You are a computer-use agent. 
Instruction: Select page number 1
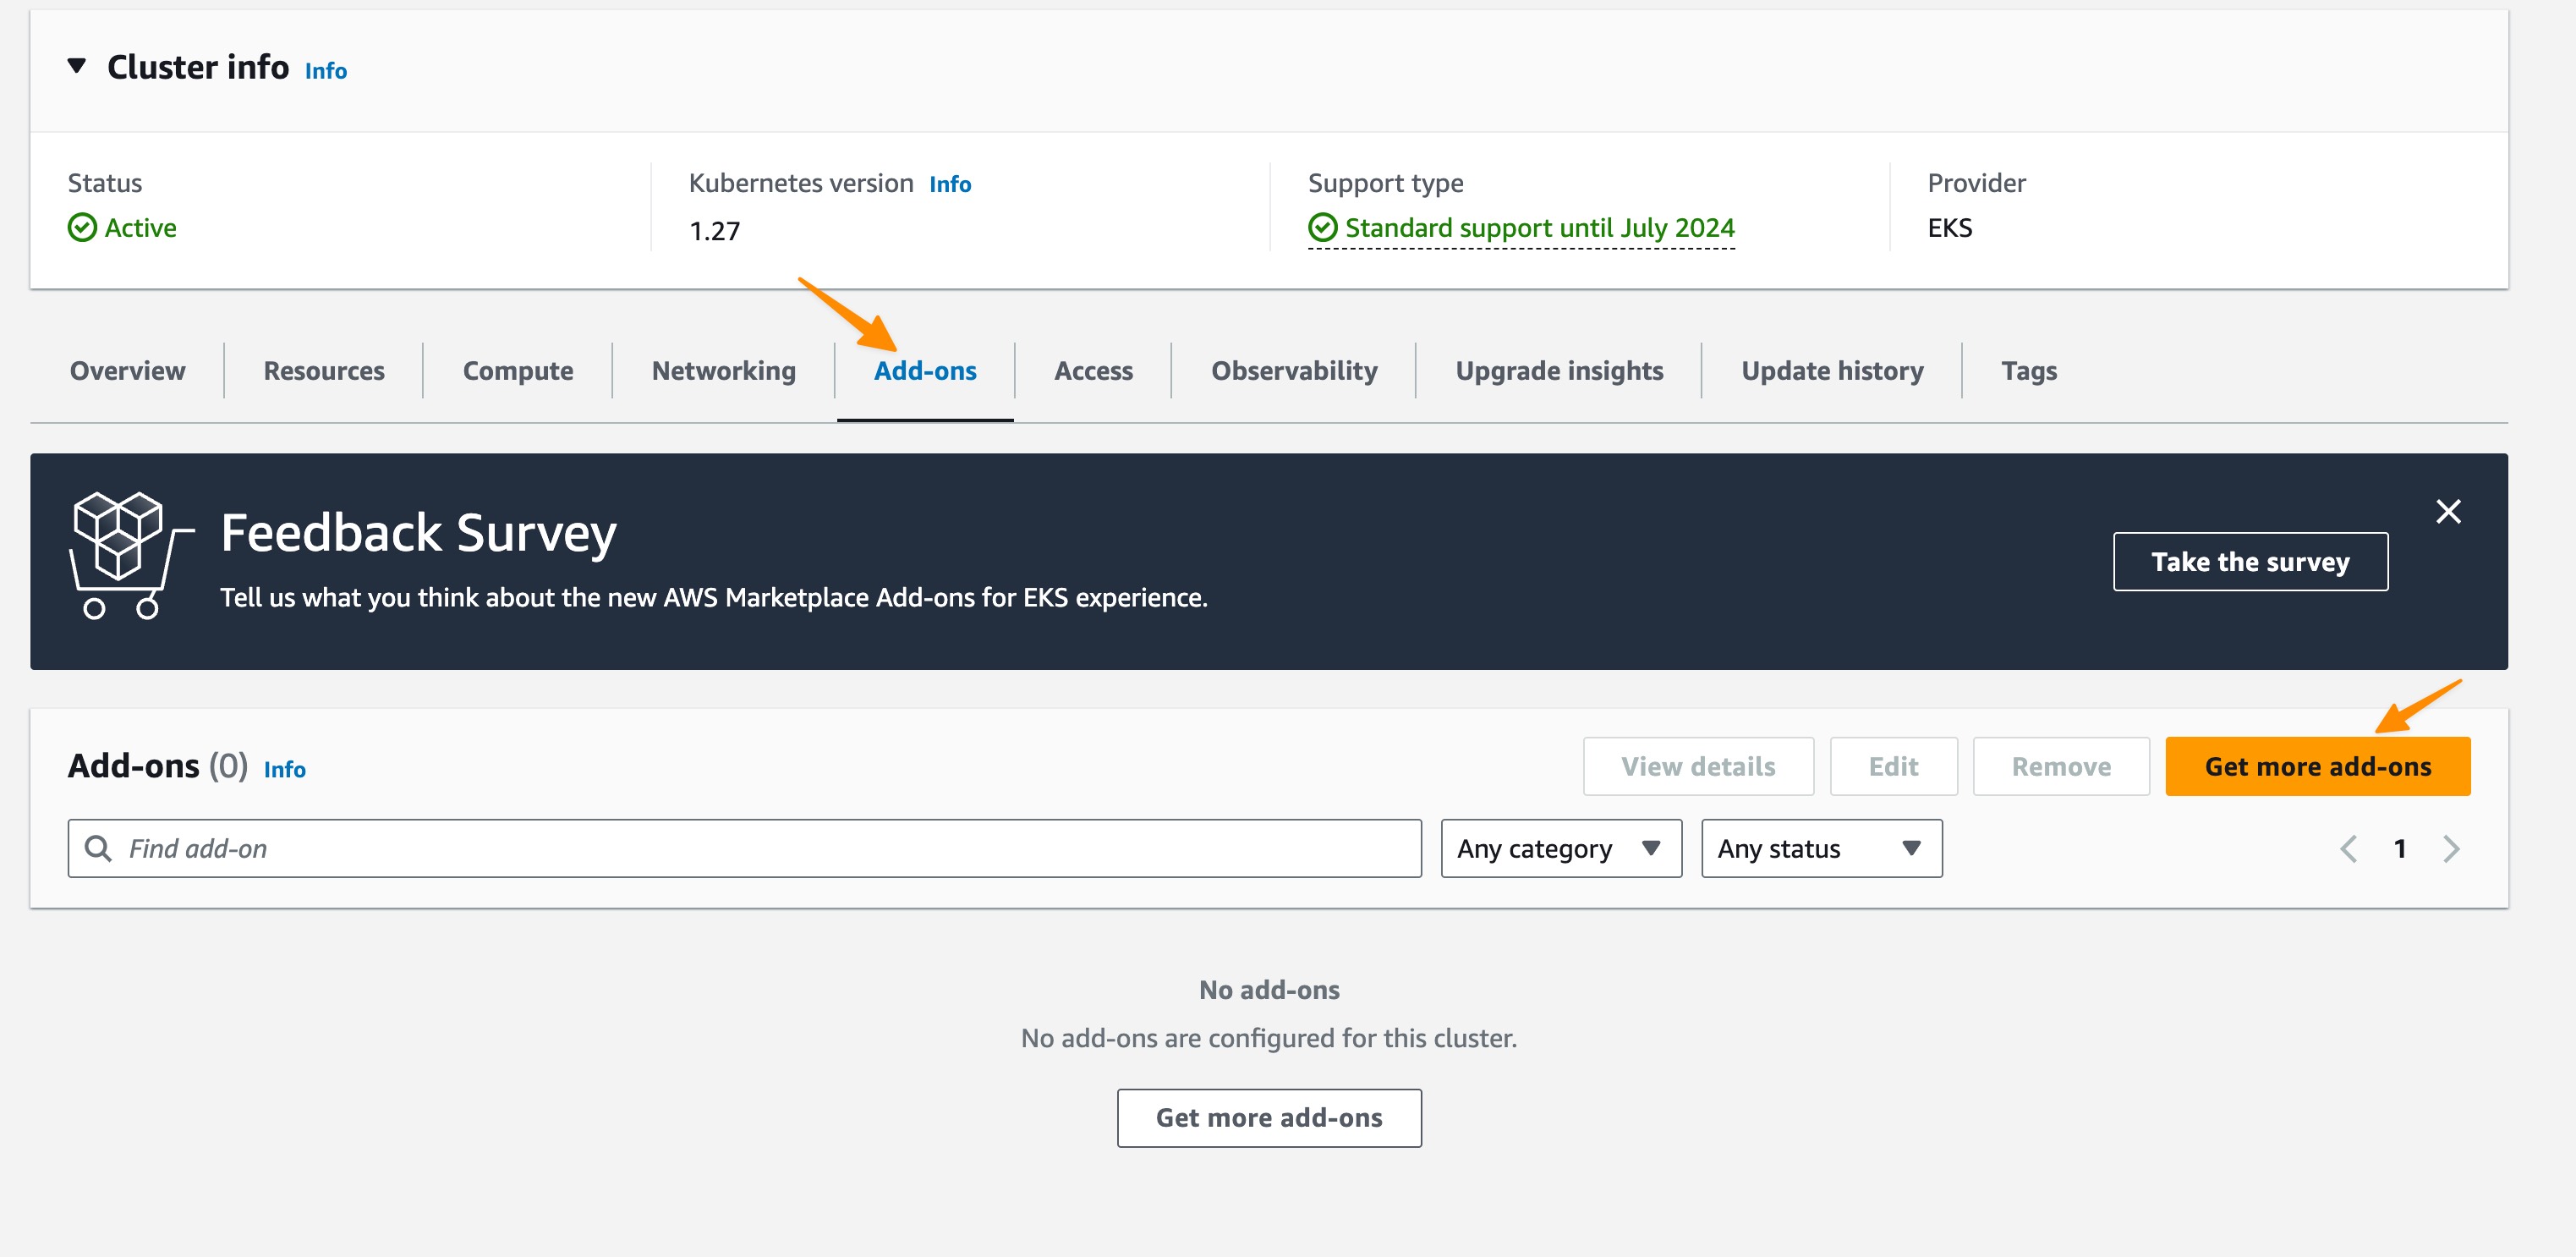[x=2399, y=849]
